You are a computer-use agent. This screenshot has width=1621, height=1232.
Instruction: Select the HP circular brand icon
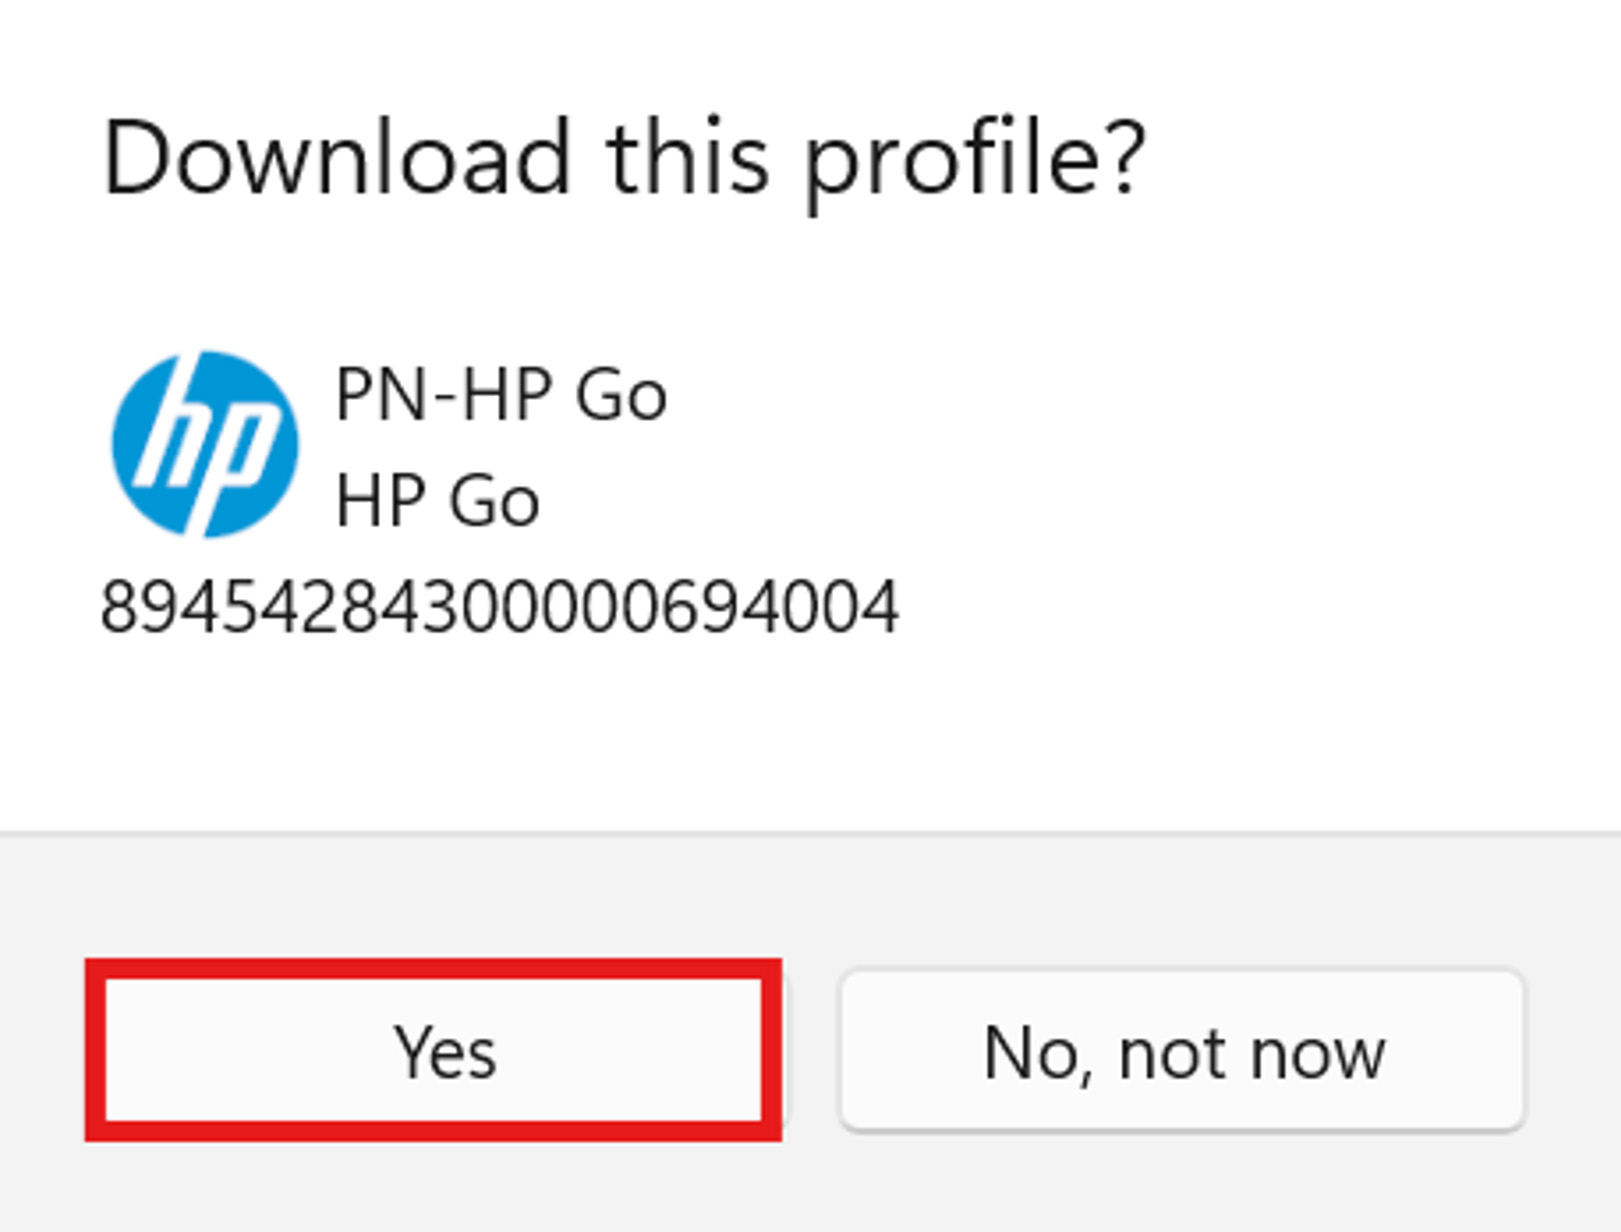(205, 444)
